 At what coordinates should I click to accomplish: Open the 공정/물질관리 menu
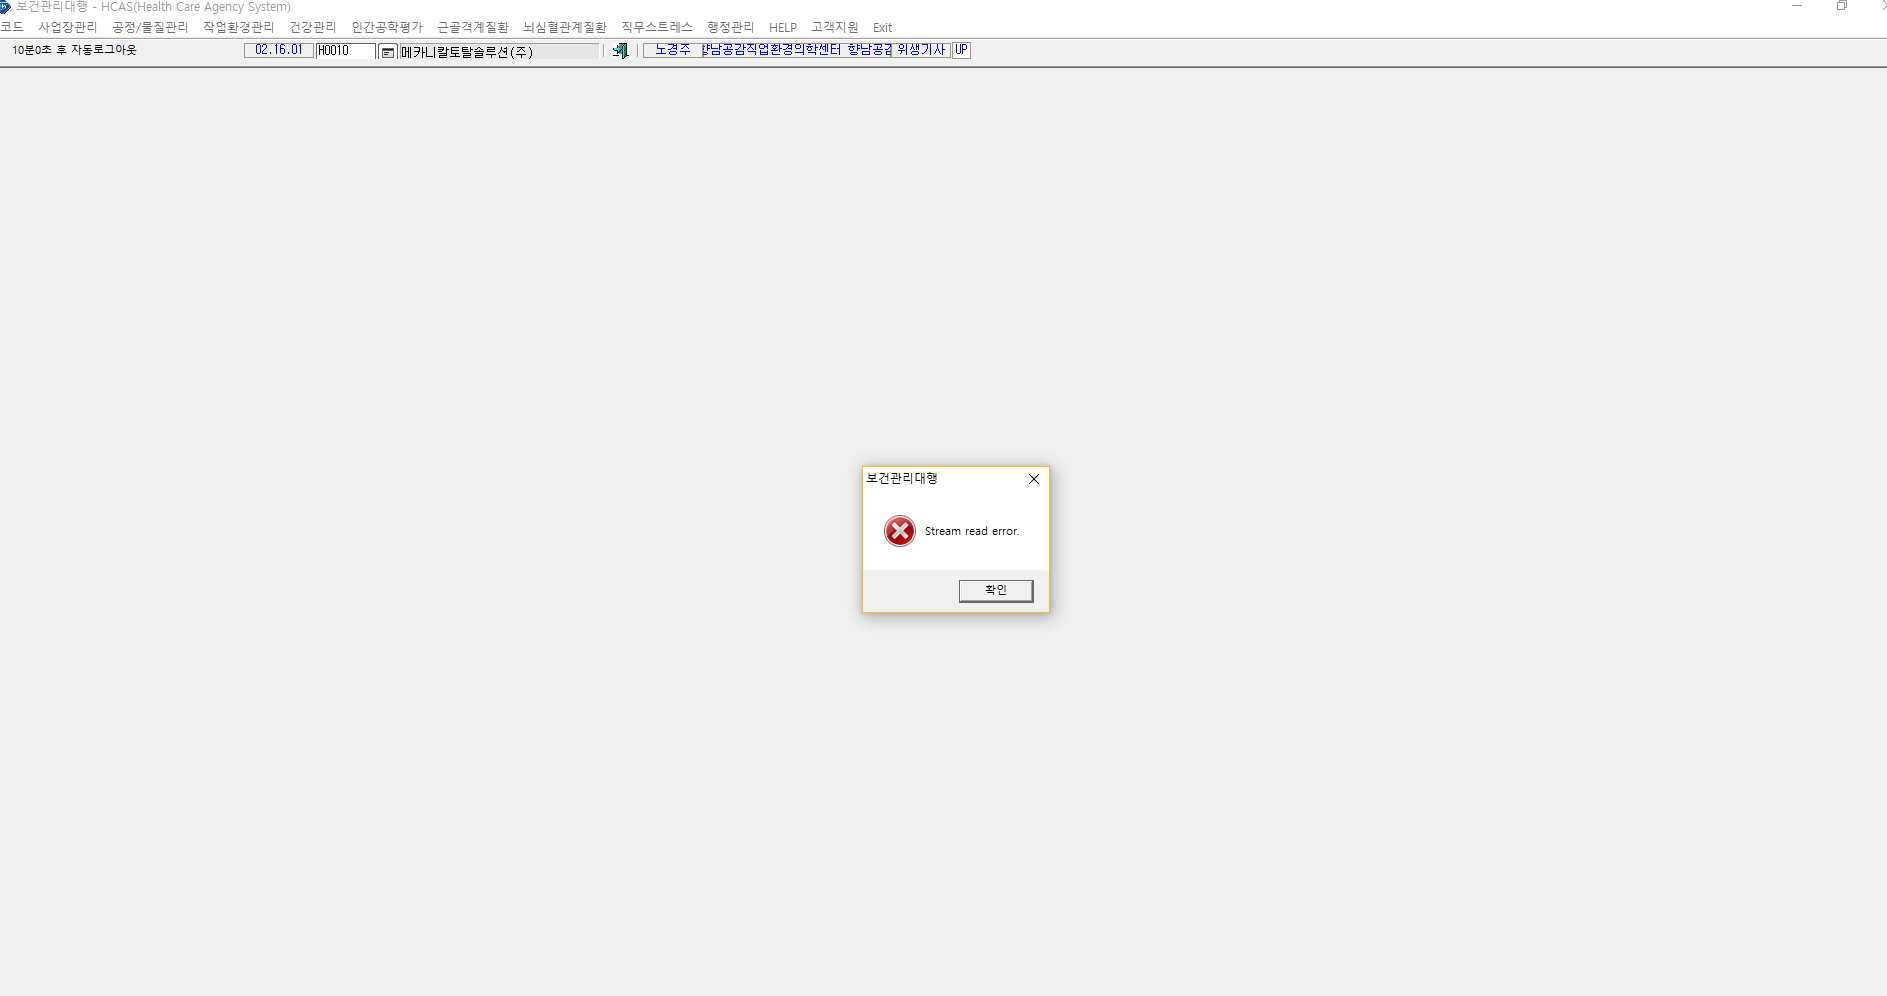150,28
